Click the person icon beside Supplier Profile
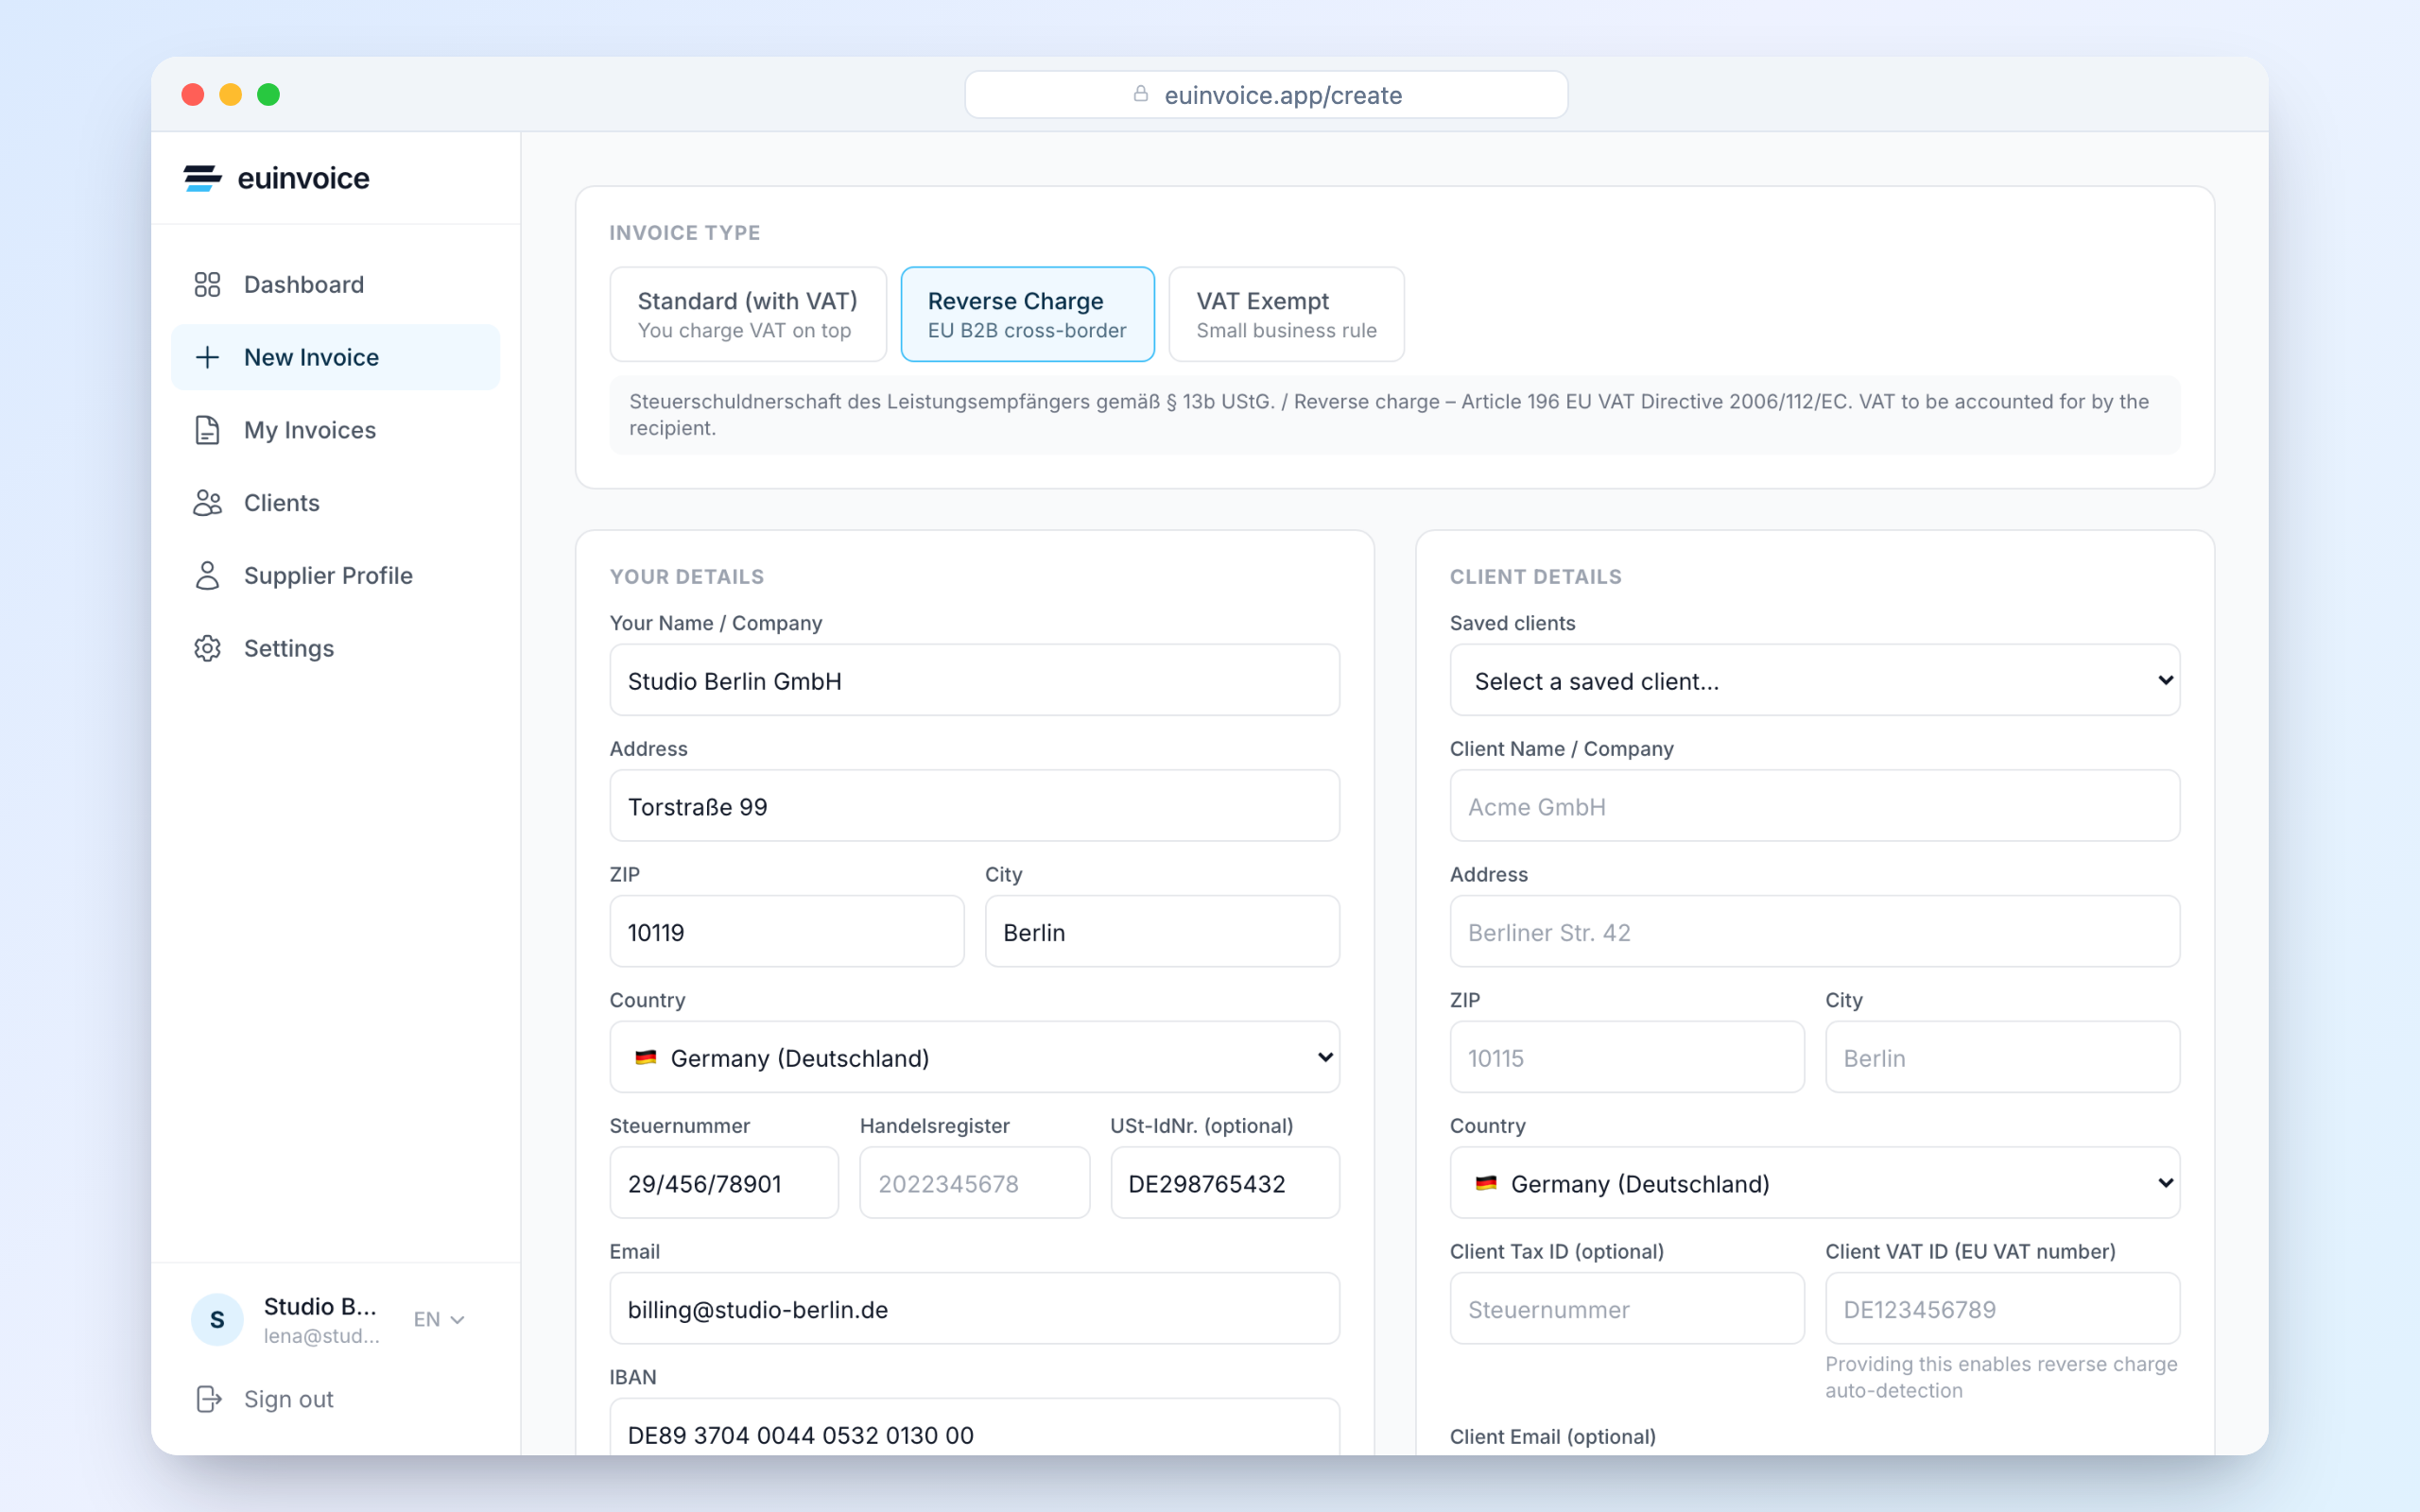 207,575
